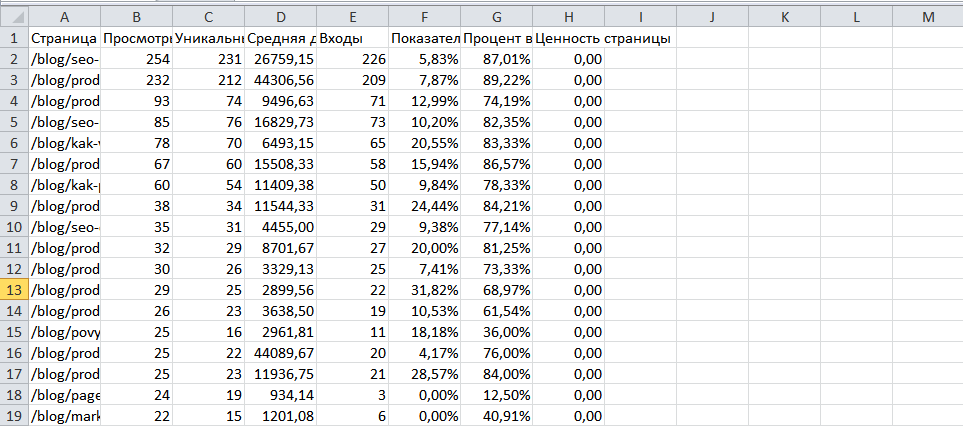Viewport: 963px width, 426px height.
Task: Click header cell 'Страница'
Action: (64, 38)
